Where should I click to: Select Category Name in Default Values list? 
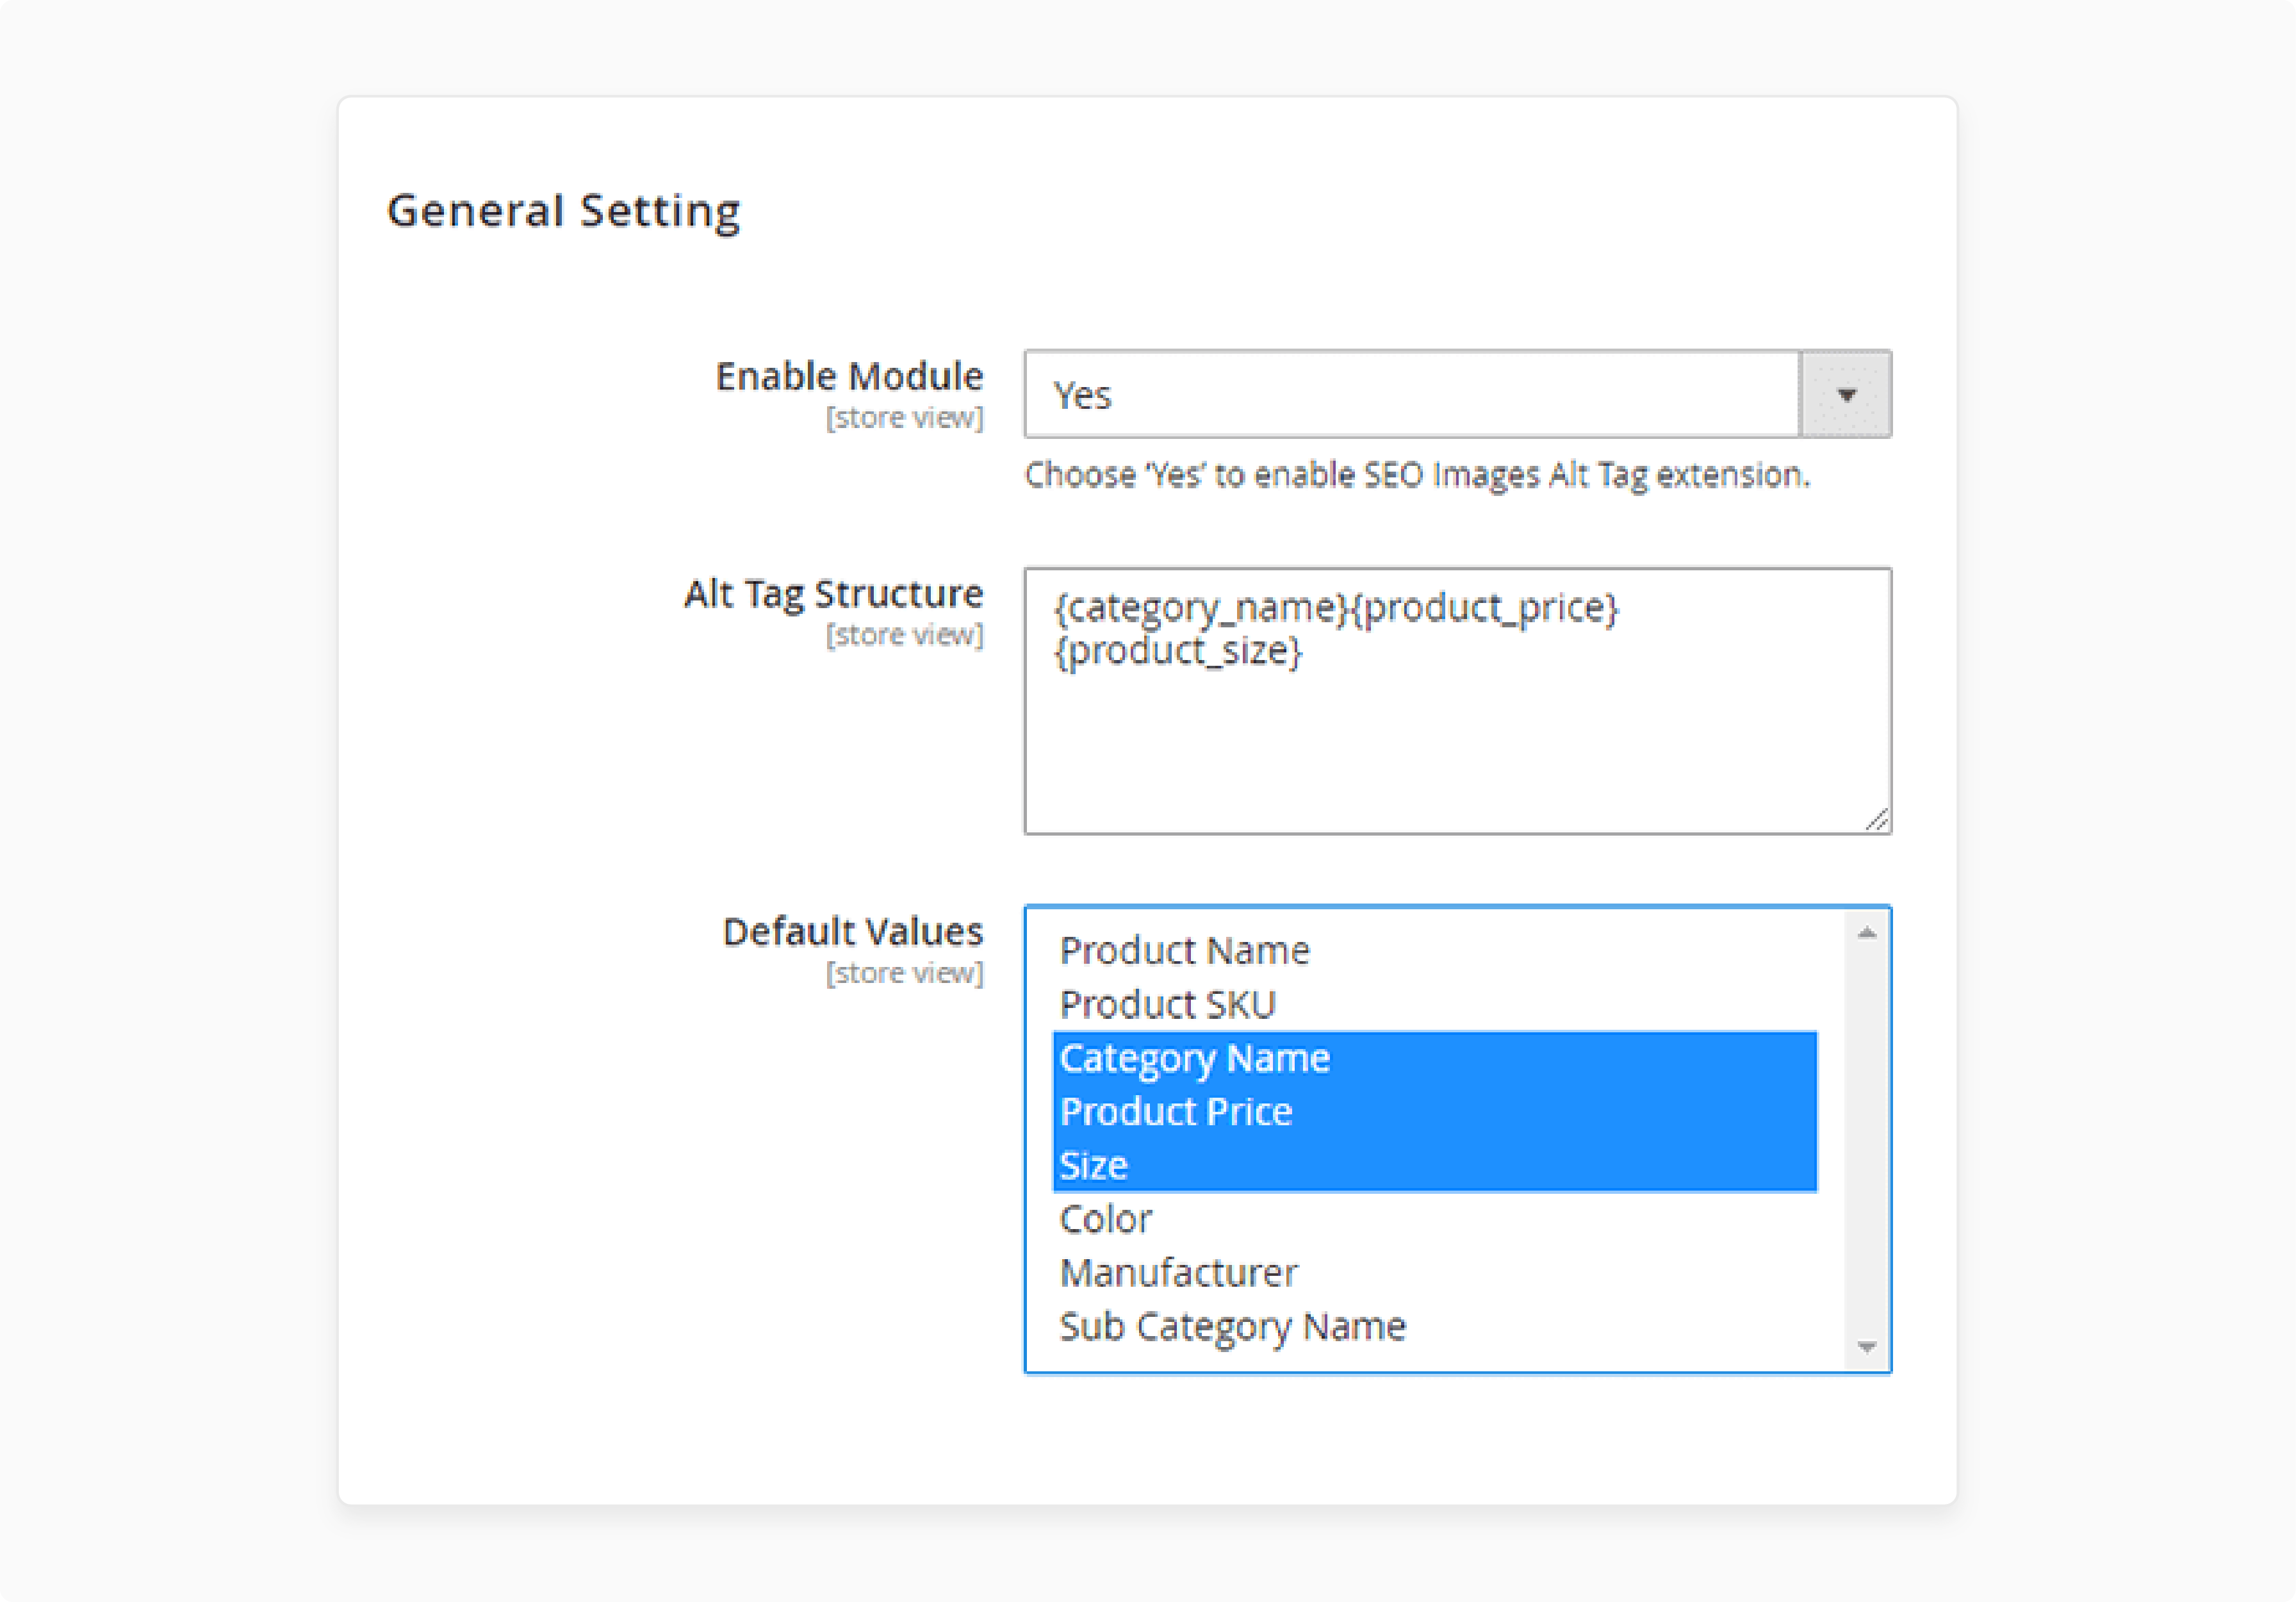pyautogui.click(x=1435, y=1058)
